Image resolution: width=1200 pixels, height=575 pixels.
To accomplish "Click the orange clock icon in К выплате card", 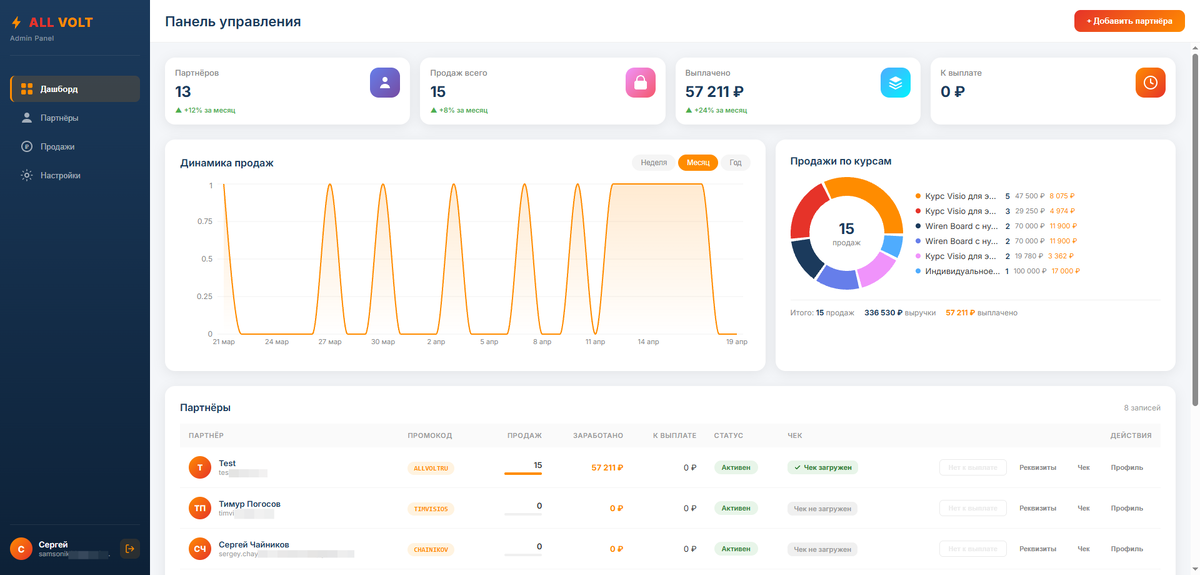I will click(x=1151, y=83).
